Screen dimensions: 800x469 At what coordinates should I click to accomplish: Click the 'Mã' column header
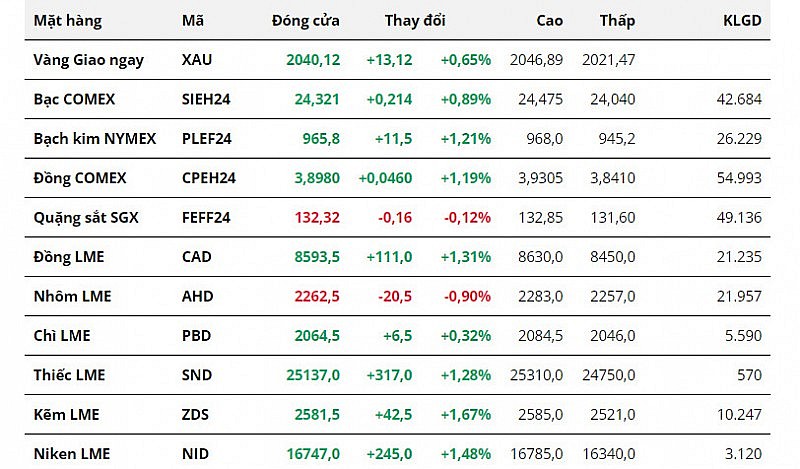(x=193, y=20)
